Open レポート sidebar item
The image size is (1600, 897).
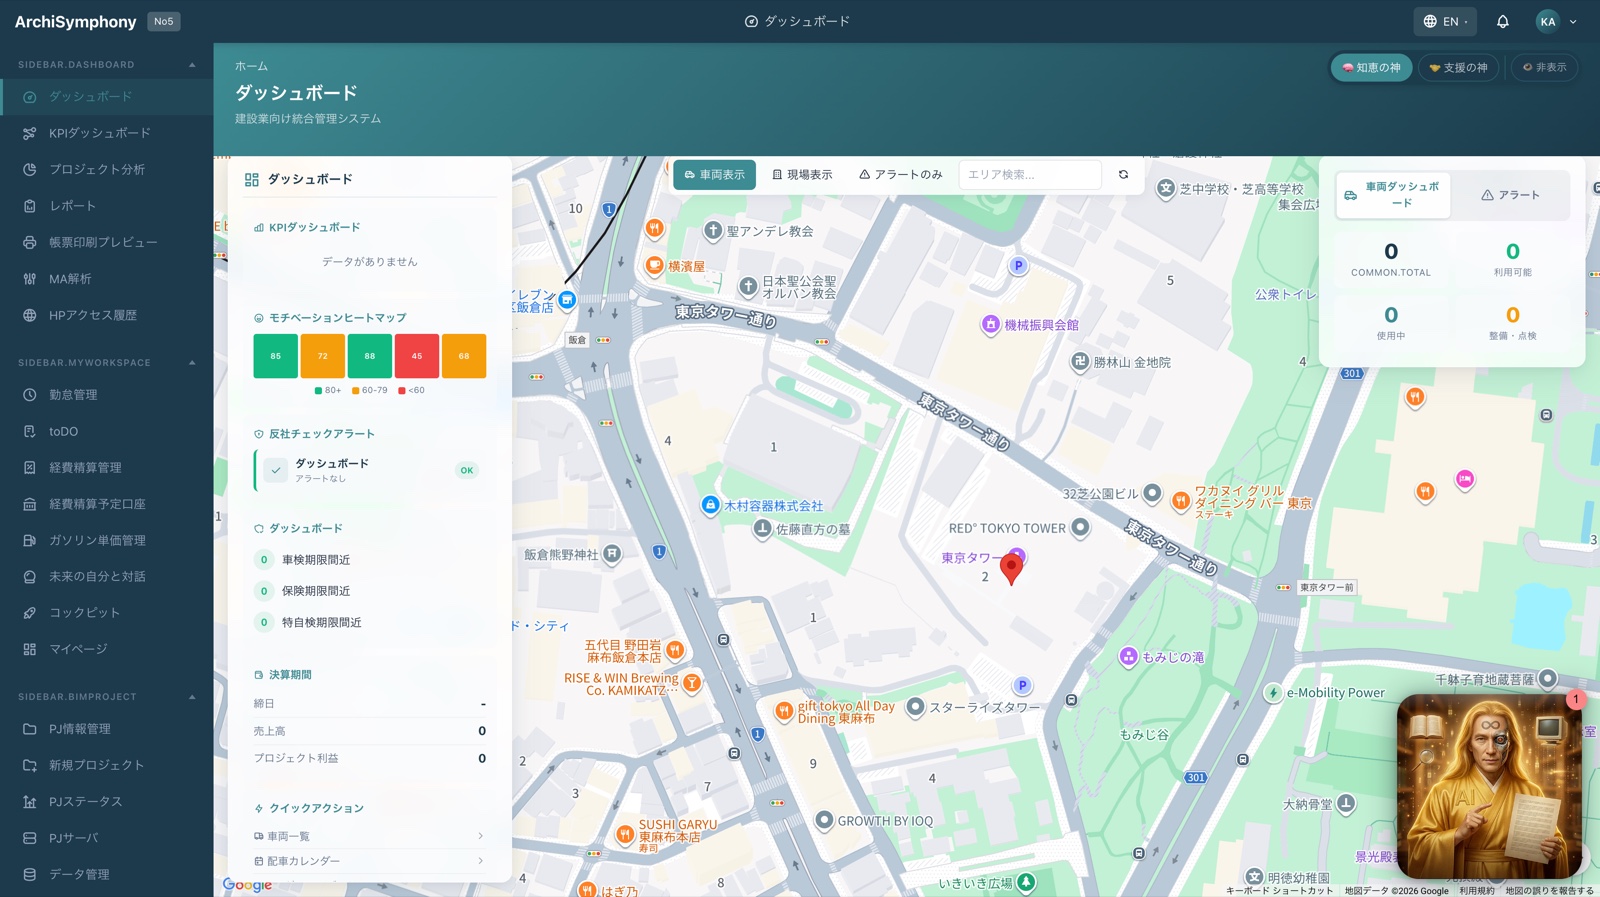pos(106,206)
